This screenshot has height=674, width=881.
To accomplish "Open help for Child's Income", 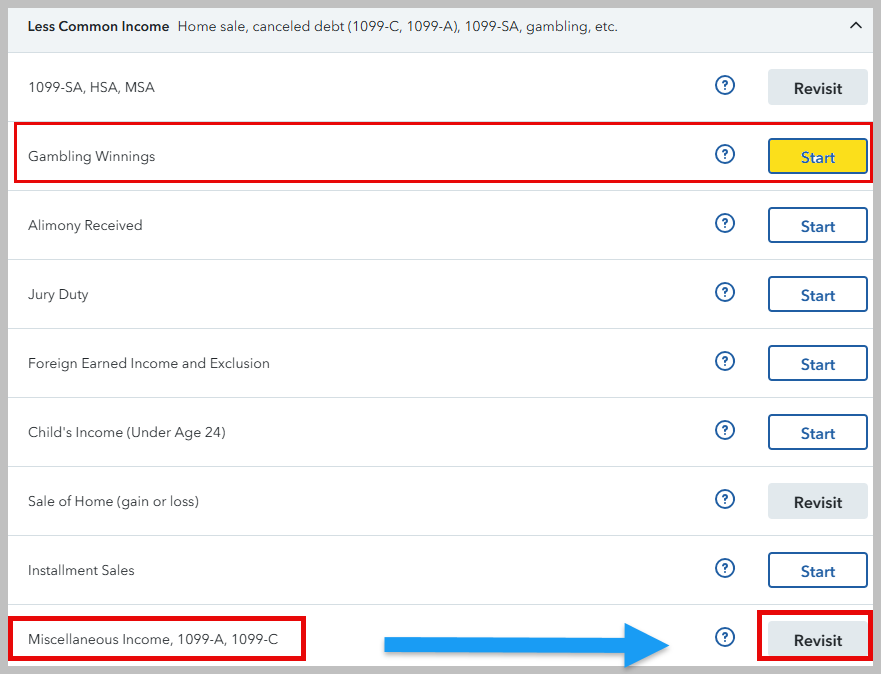I will click(725, 431).
